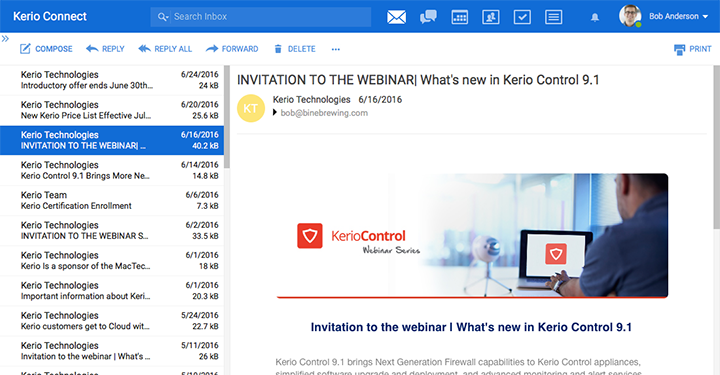Click the KT sender avatar circle
720x375 pixels.
pyautogui.click(x=251, y=108)
